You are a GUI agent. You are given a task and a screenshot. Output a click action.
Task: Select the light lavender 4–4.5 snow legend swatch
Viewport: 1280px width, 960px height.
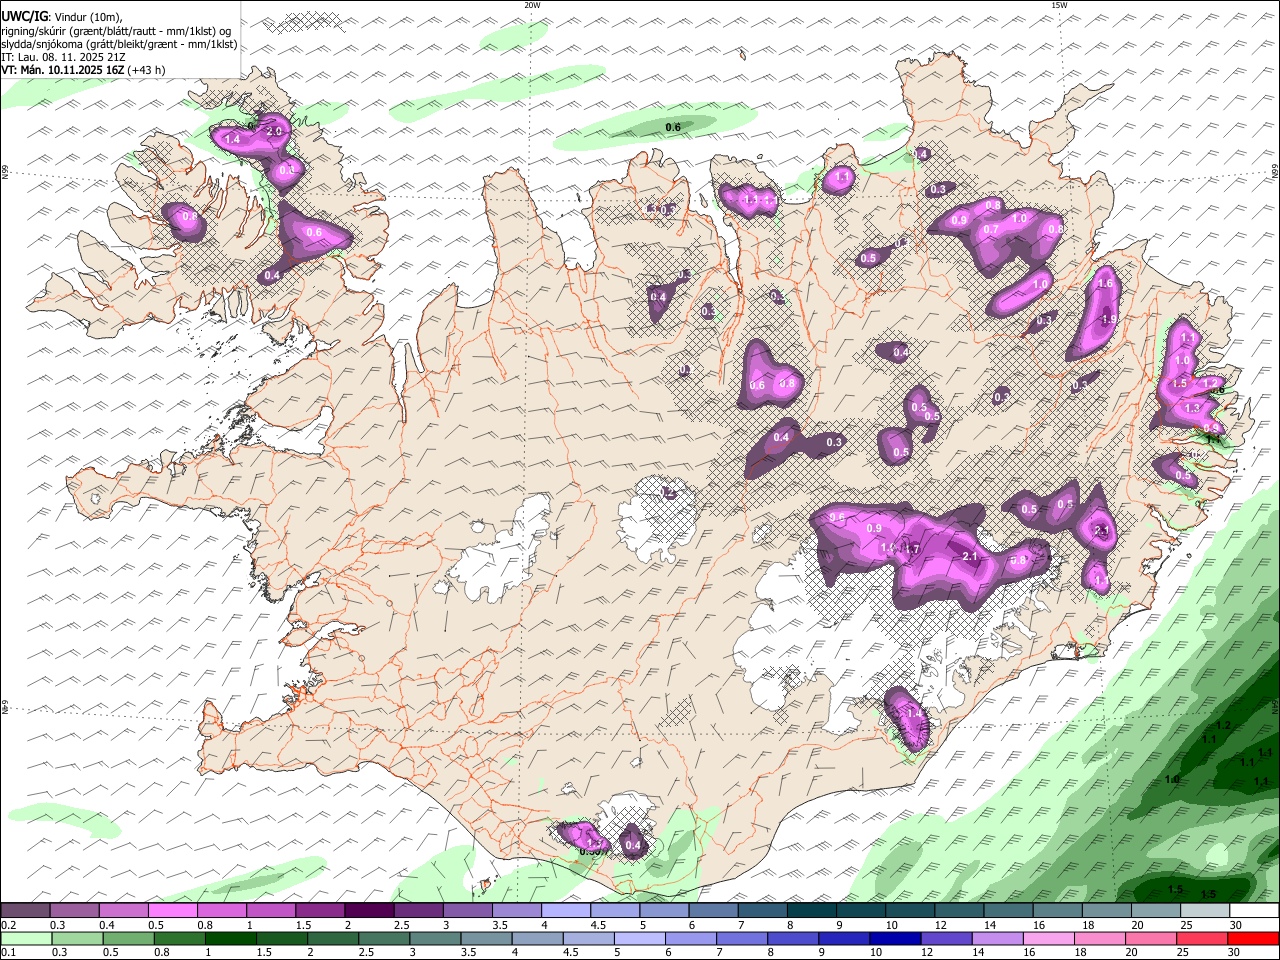tap(566, 911)
